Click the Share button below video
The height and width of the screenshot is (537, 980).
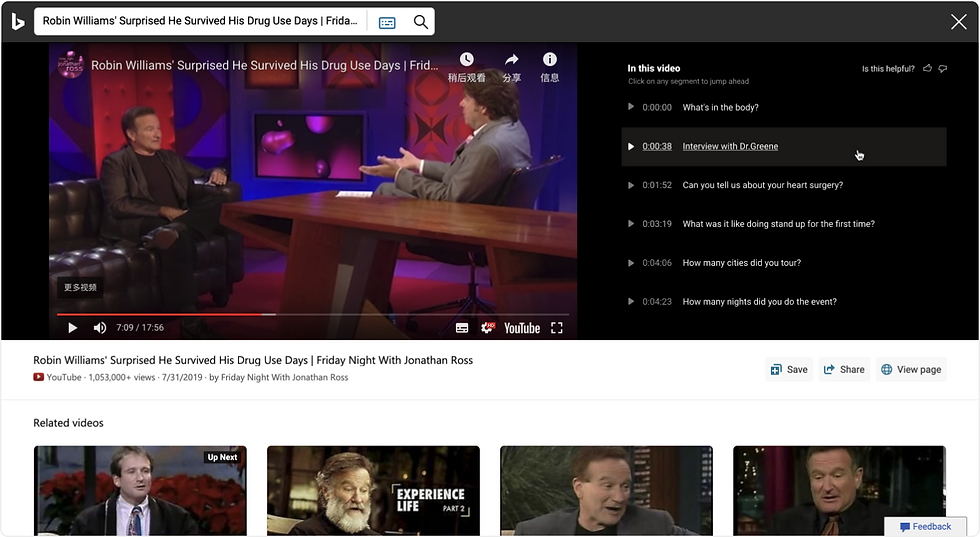(844, 369)
